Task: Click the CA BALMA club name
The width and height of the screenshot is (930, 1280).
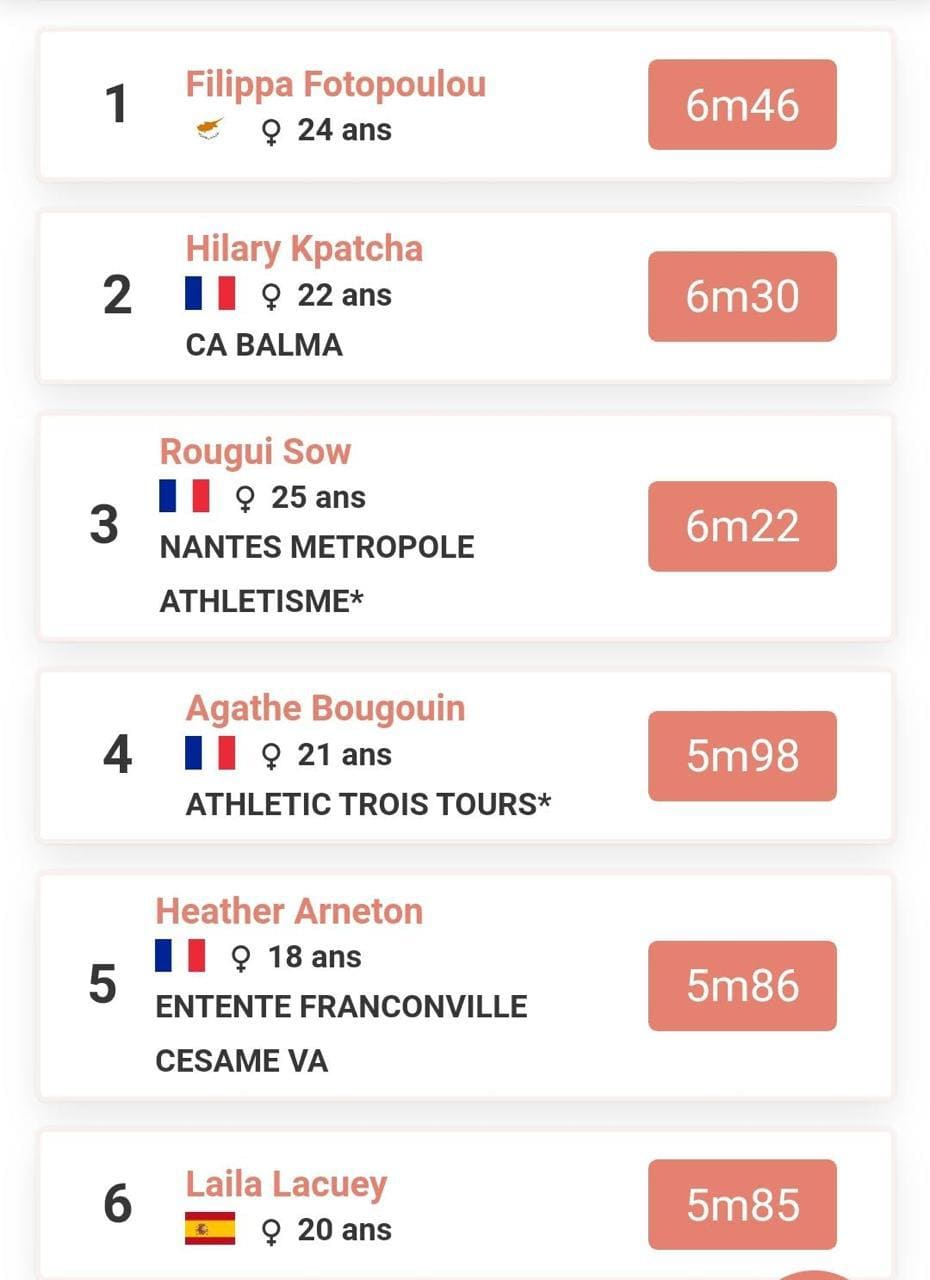Action: 264,345
